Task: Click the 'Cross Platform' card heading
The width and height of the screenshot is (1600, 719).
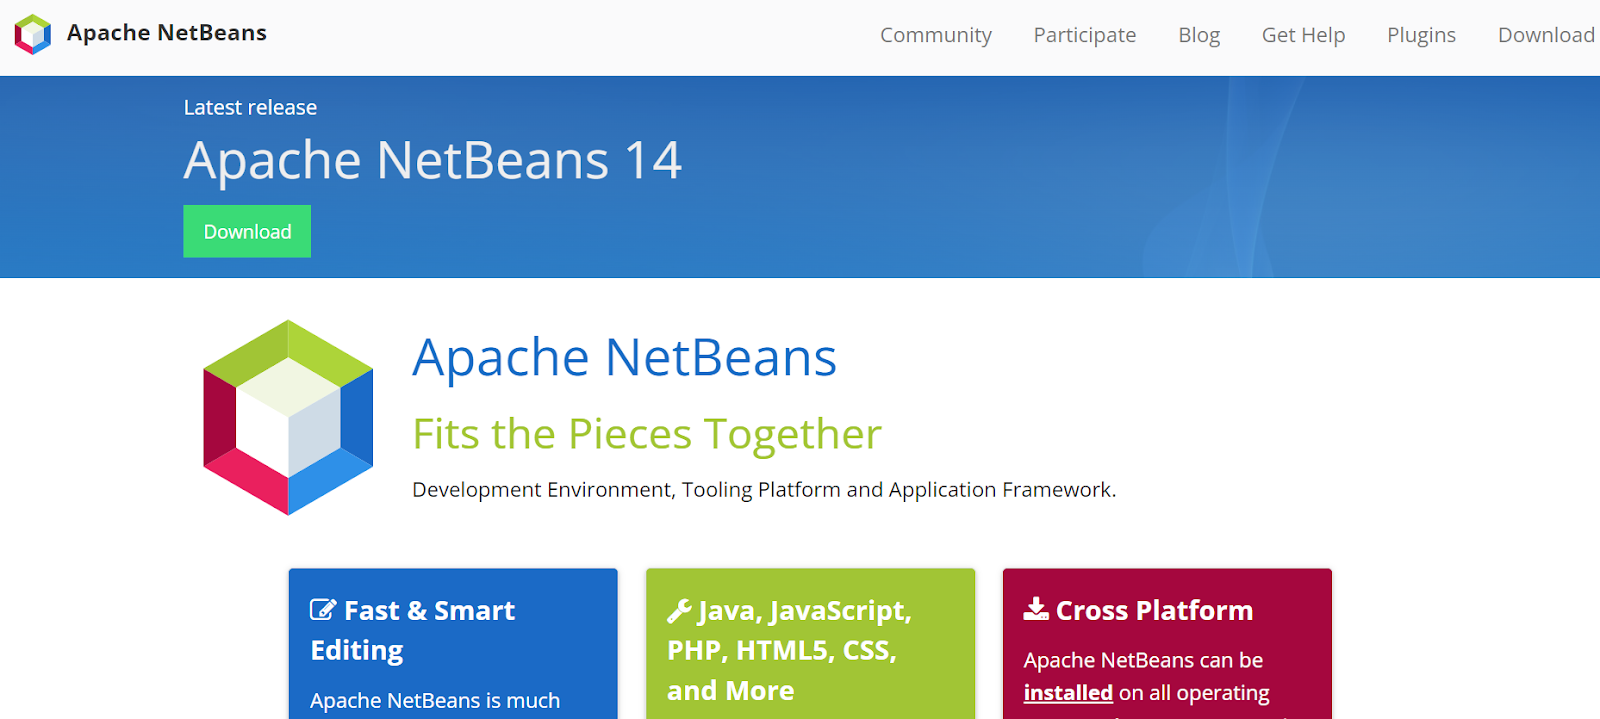Action: 1154,610
